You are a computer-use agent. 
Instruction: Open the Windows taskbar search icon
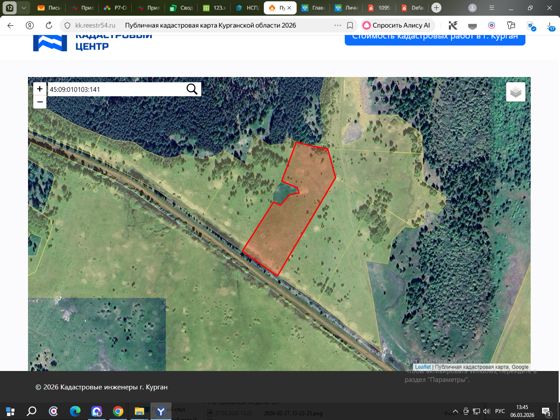tap(32, 411)
